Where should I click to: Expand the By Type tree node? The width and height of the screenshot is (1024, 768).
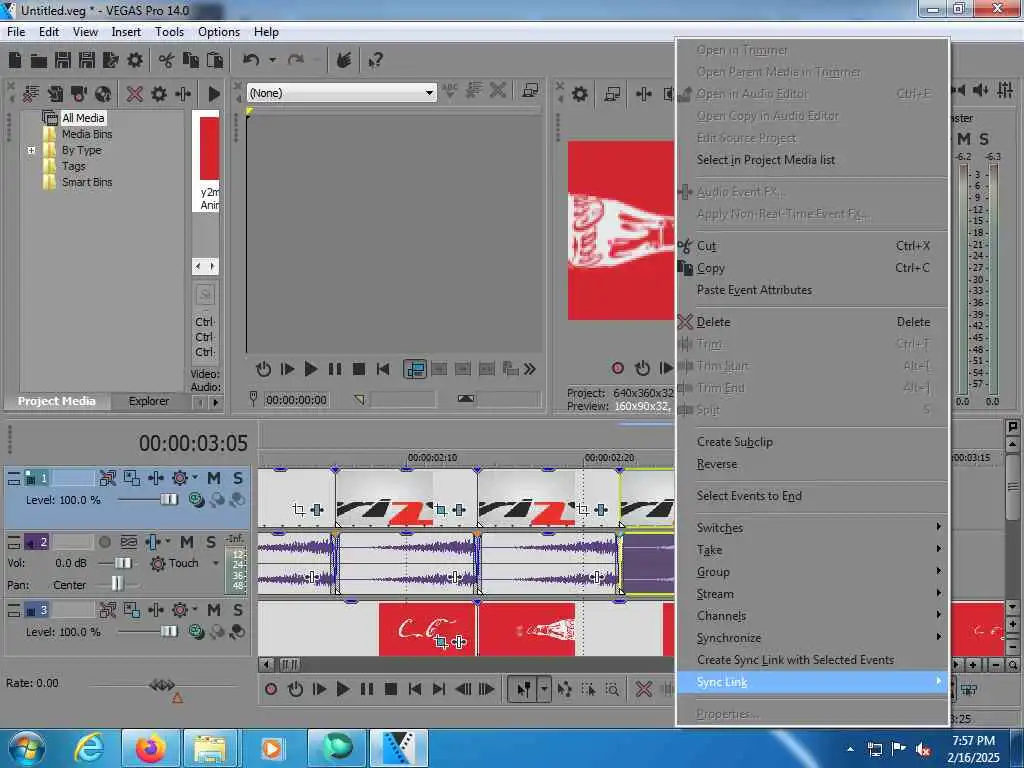click(x=31, y=150)
